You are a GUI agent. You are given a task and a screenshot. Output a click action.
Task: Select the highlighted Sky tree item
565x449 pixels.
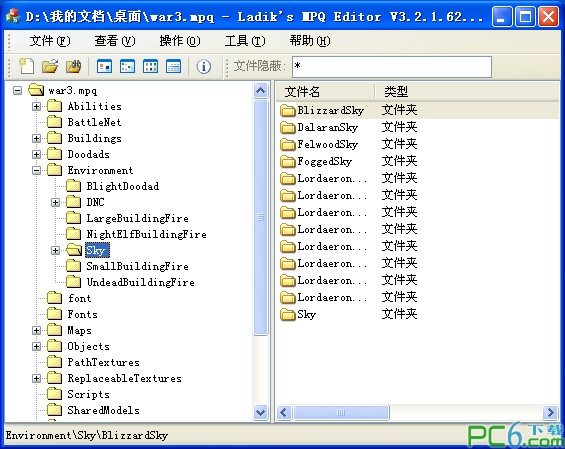pos(97,250)
